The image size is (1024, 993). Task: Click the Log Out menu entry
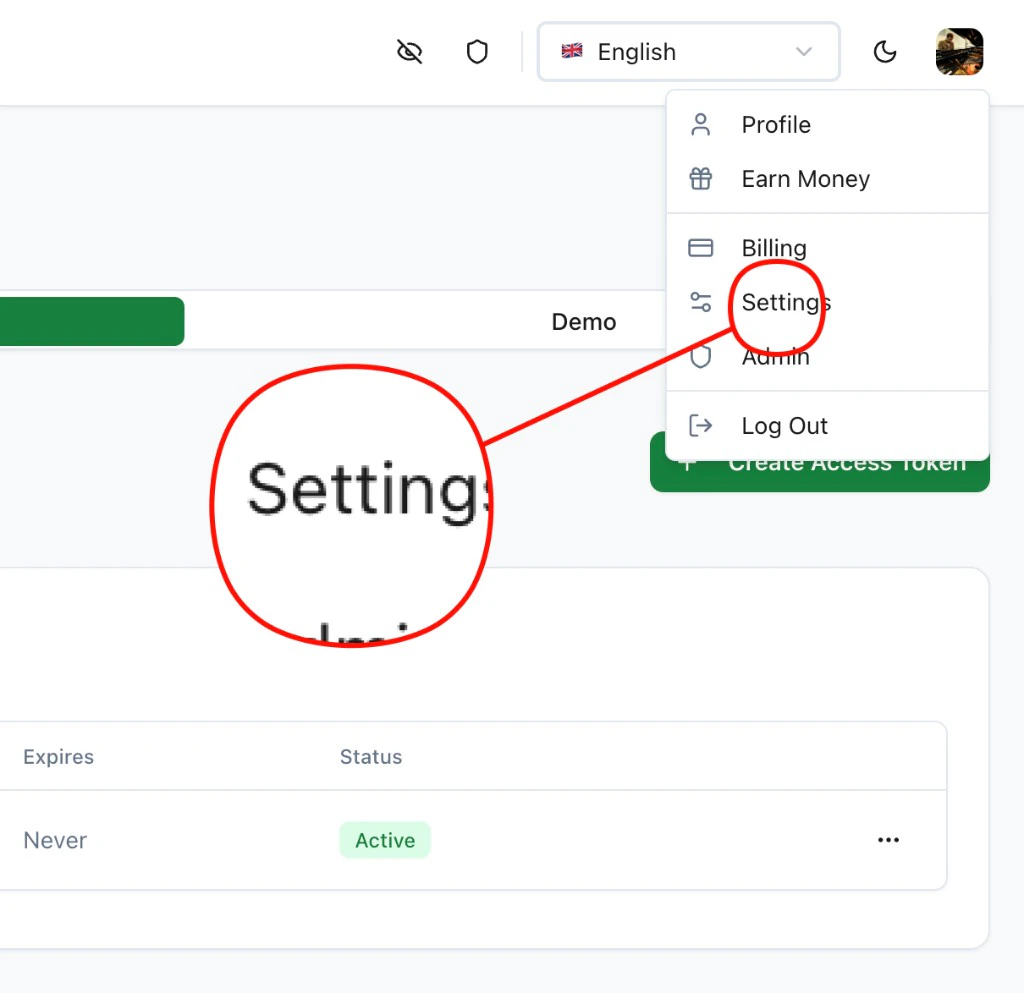point(784,425)
